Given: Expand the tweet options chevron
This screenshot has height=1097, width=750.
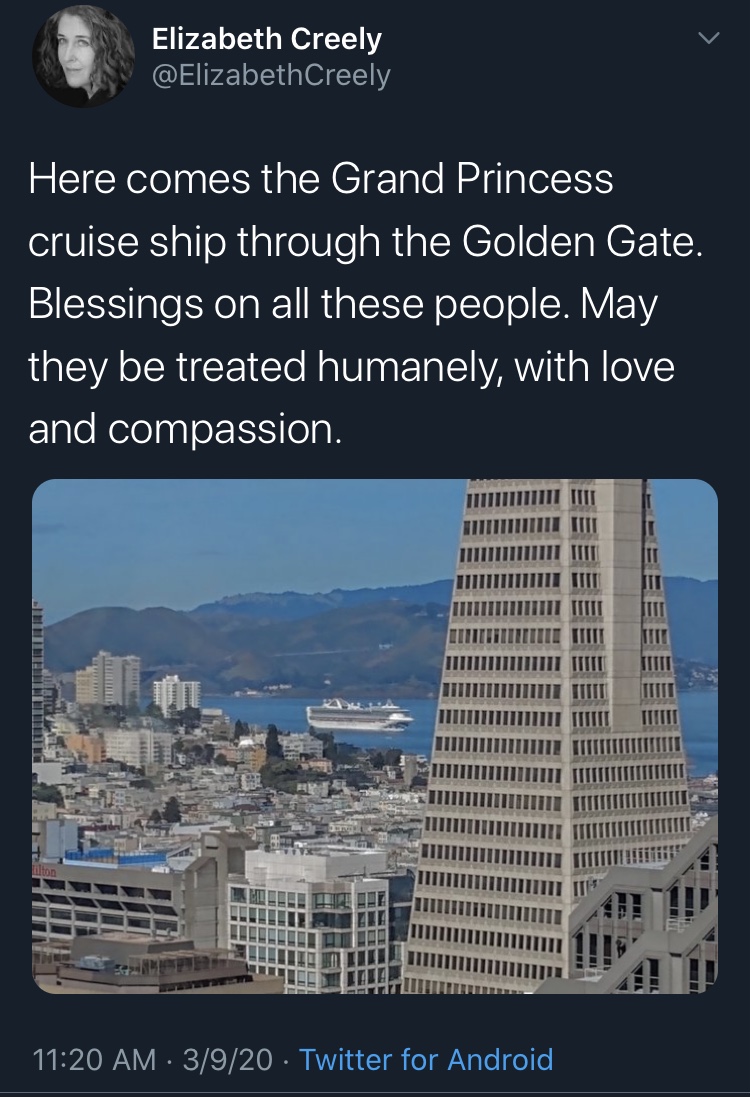Looking at the screenshot, I should [707, 39].
